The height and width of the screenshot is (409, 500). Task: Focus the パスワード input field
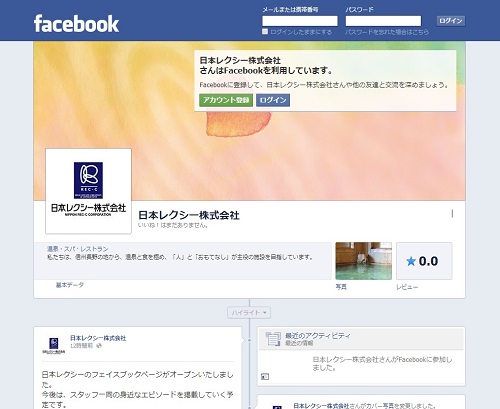383,21
